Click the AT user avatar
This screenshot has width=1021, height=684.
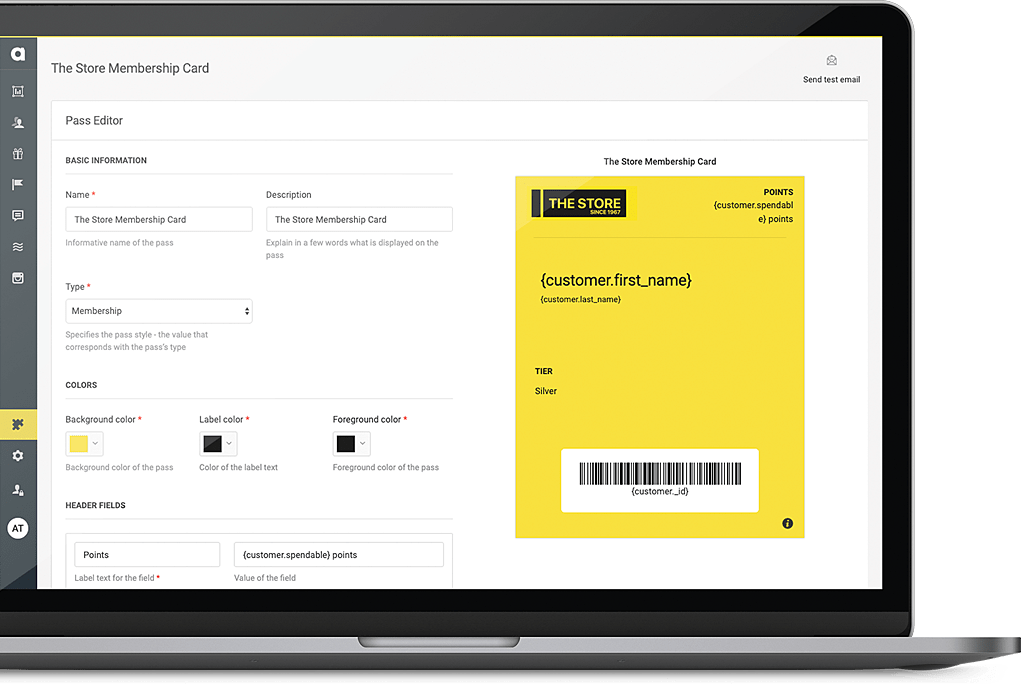click(18, 528)
